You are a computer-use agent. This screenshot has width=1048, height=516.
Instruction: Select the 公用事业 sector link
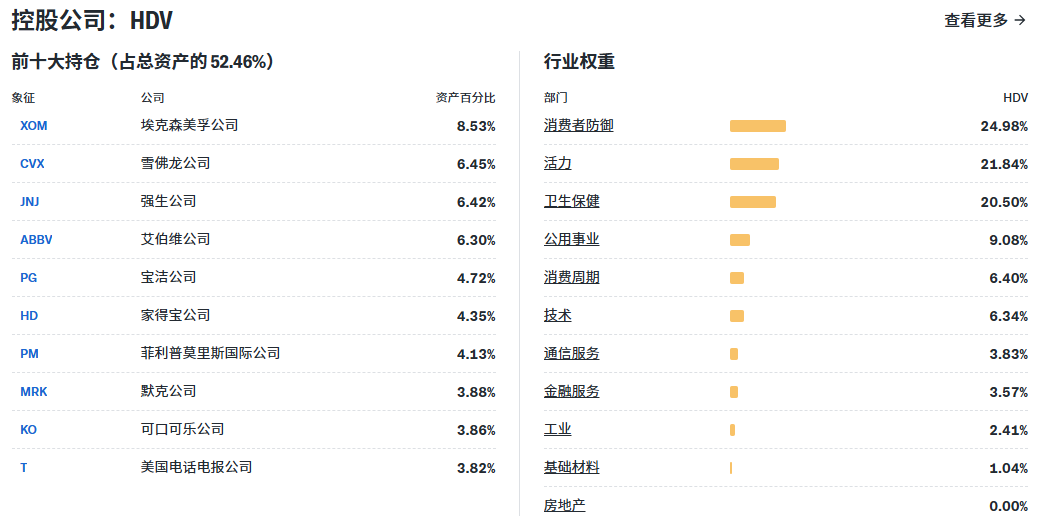[x=572, y=240]
